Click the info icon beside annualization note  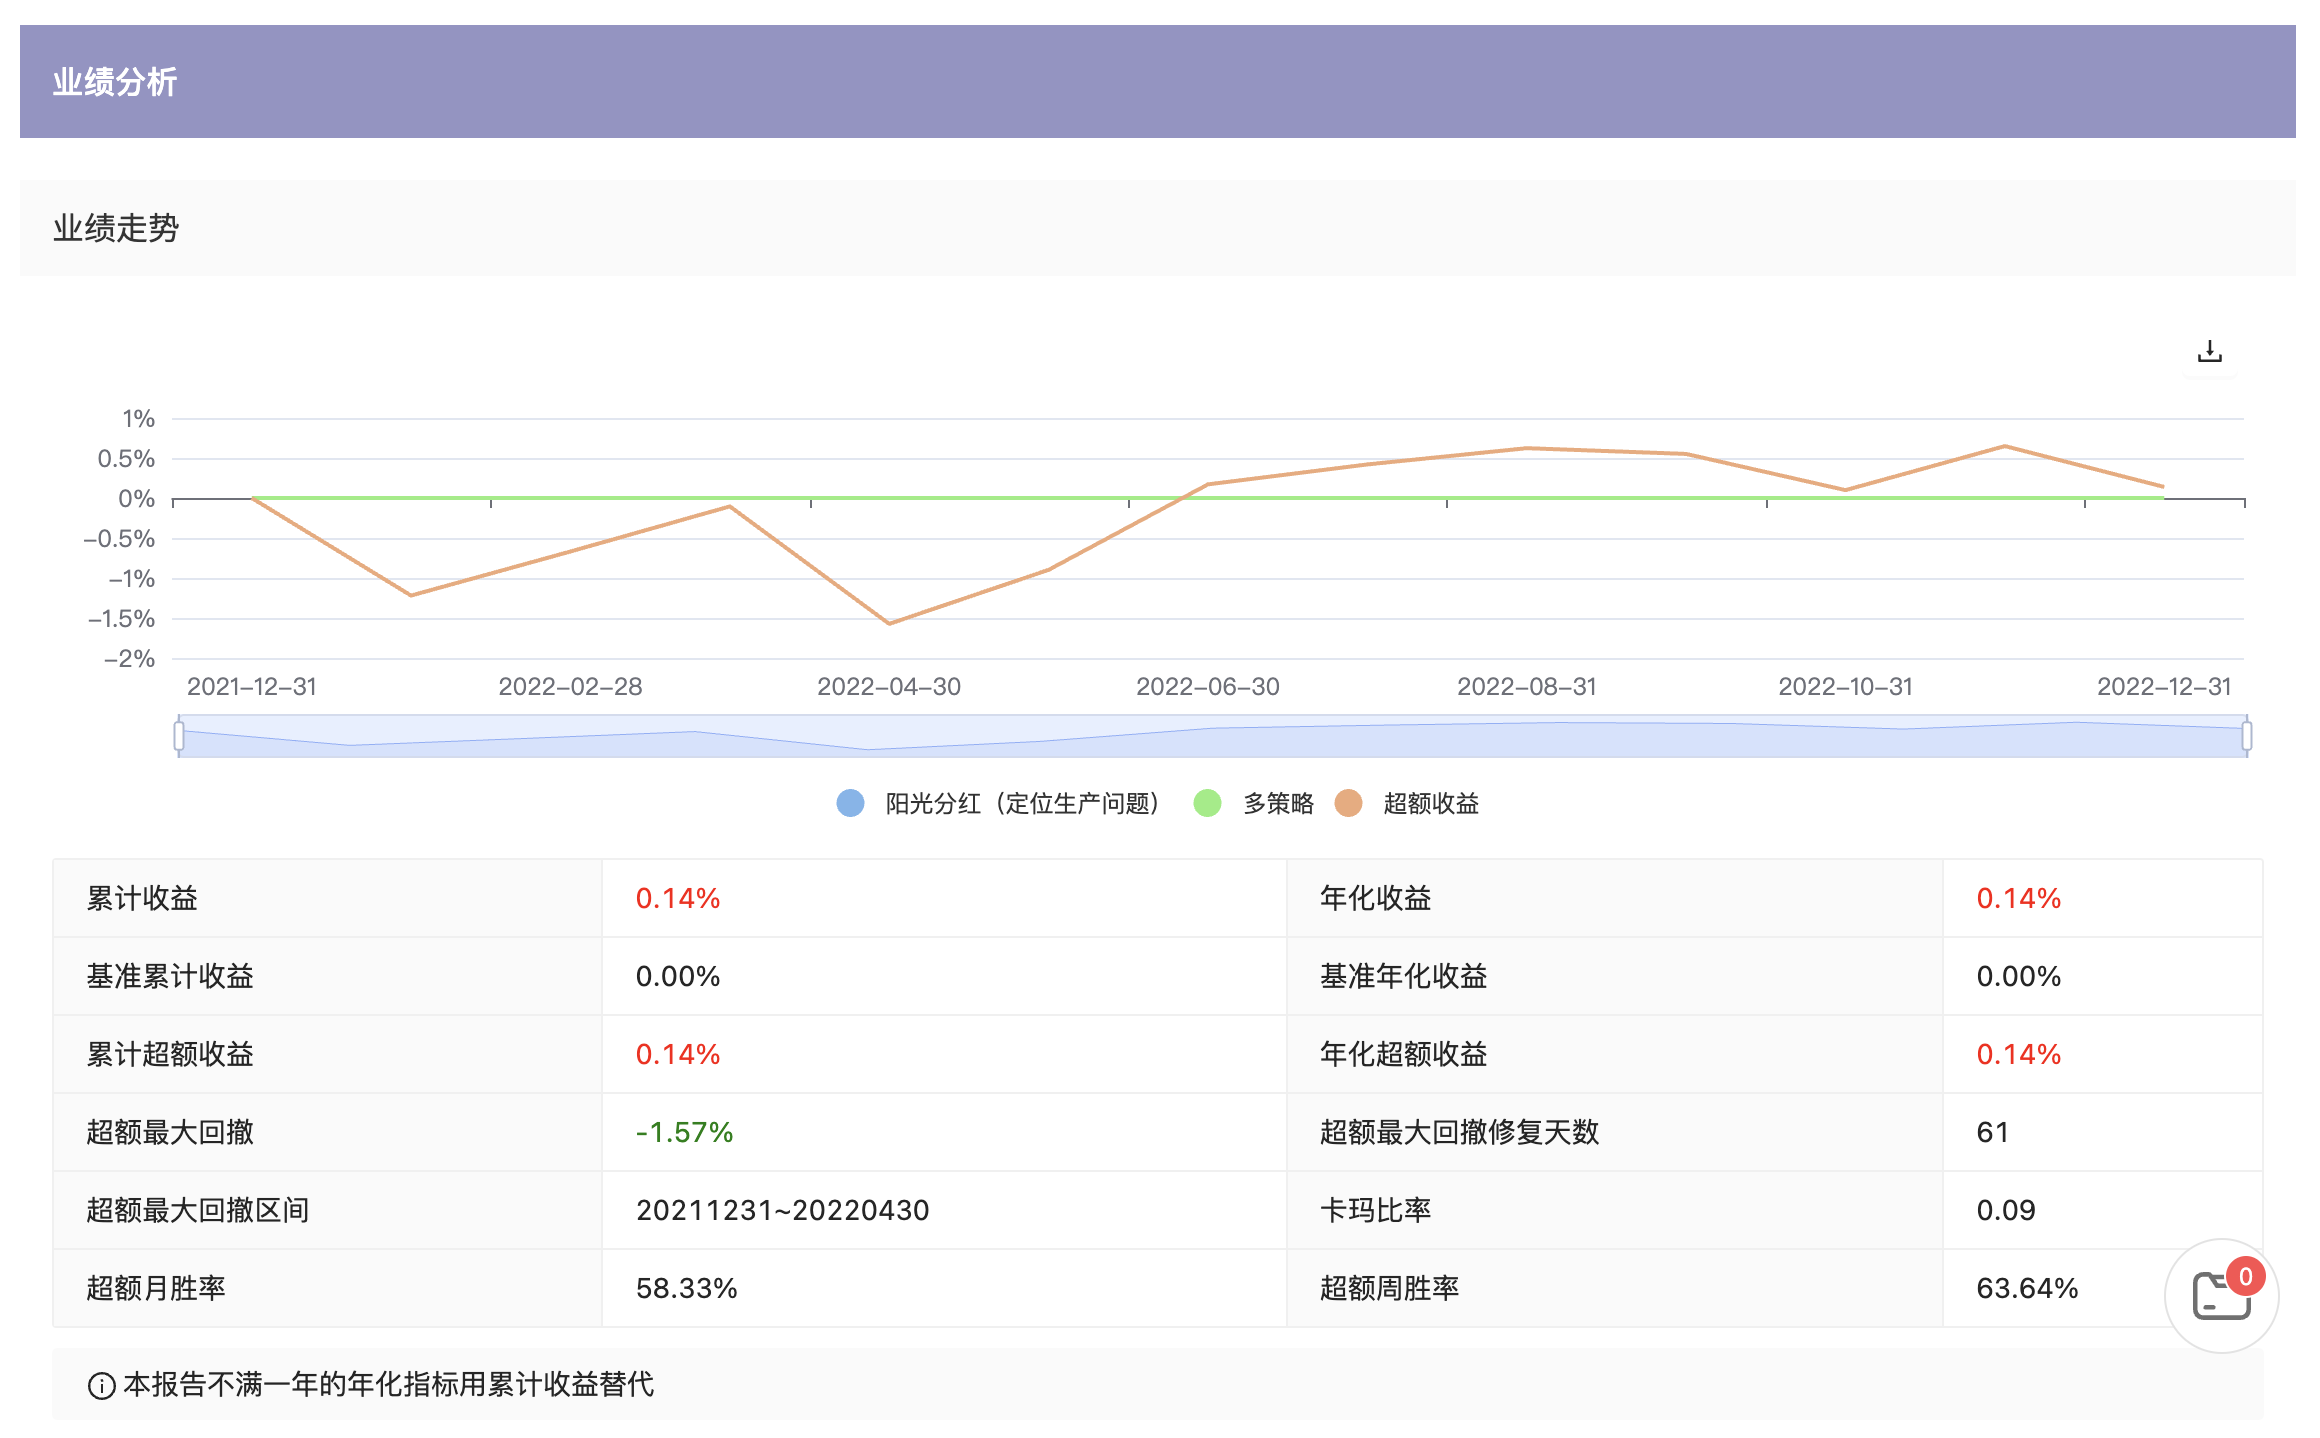pyautogui.click(x=101, y=1385)
